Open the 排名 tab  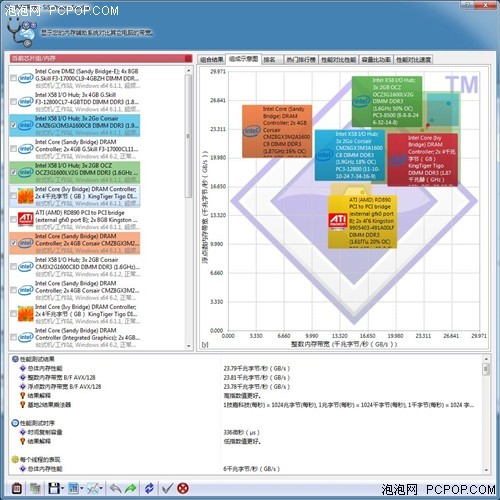click(272, 60)
